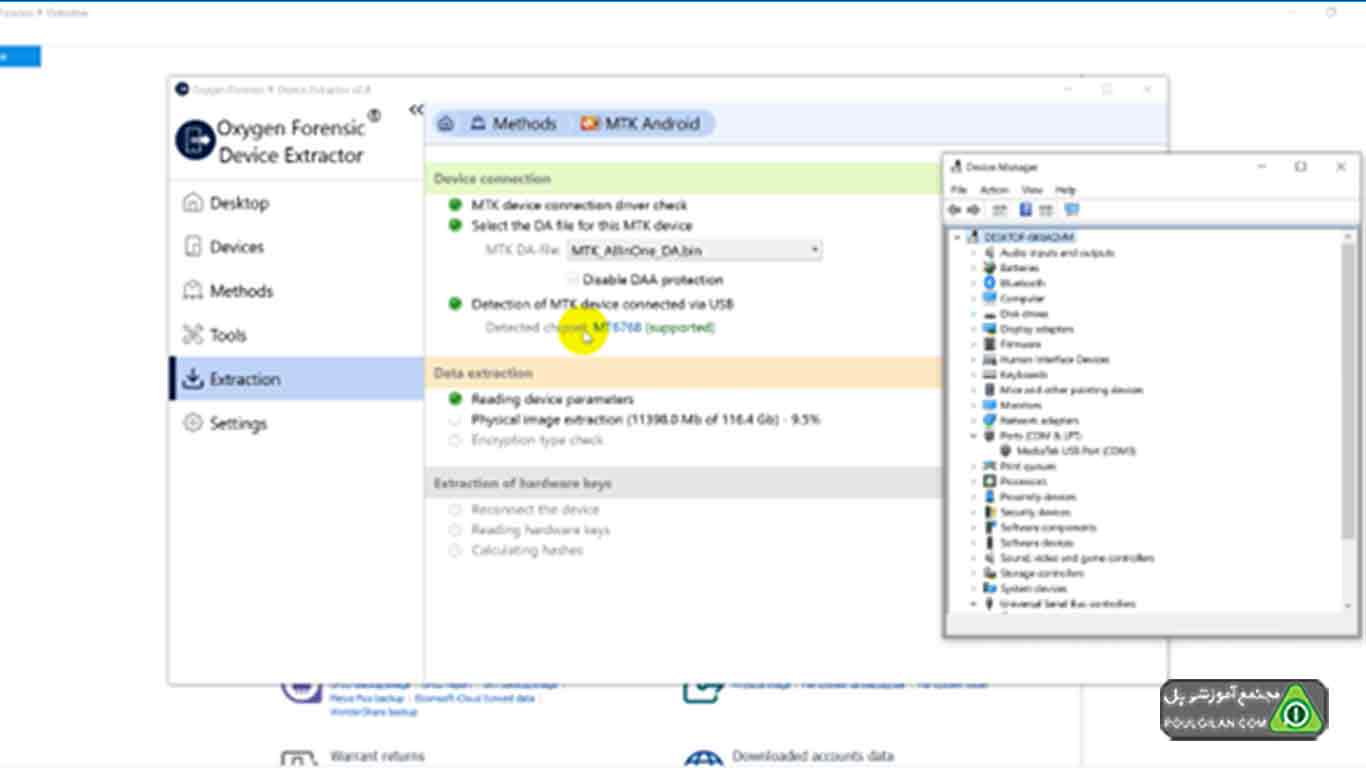This screenshot has height=768, width=1366.
Task: Click the MTK Android breadcrumb tab
Action: pyautogui.click(x=640, y=124)
